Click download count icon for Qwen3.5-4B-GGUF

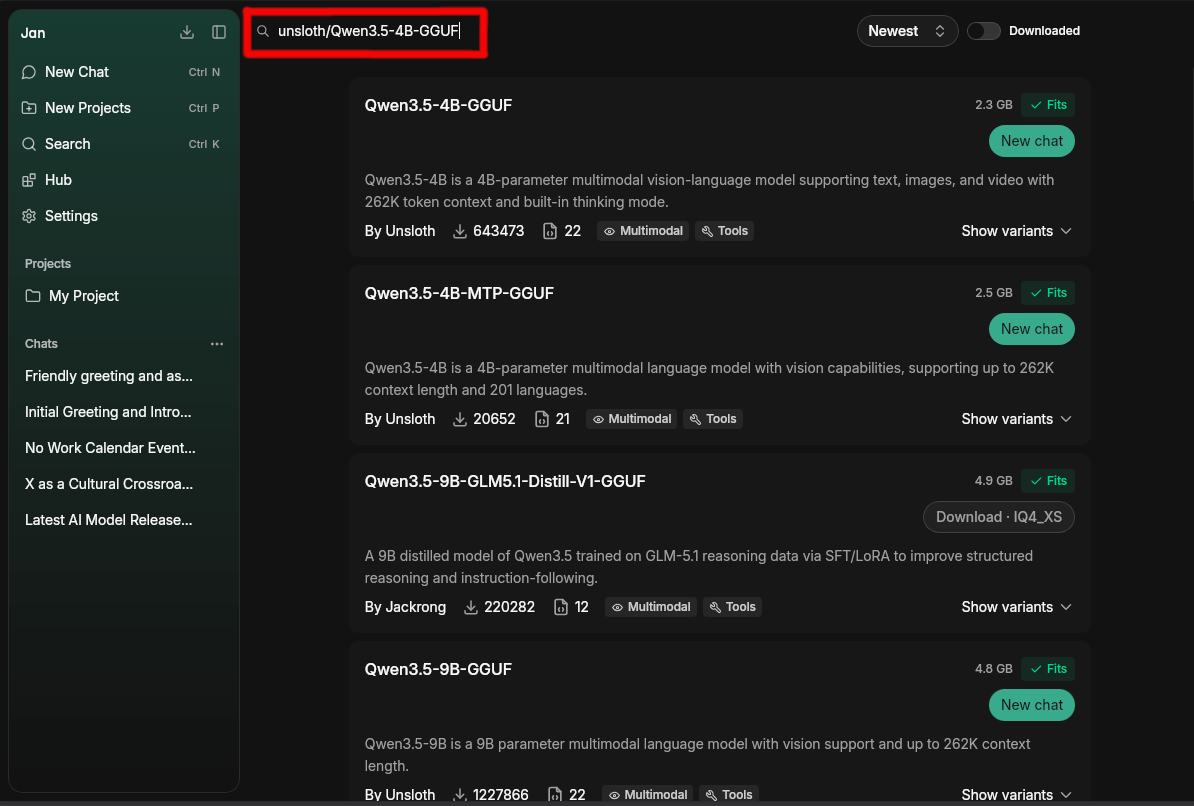click(460, 232)
